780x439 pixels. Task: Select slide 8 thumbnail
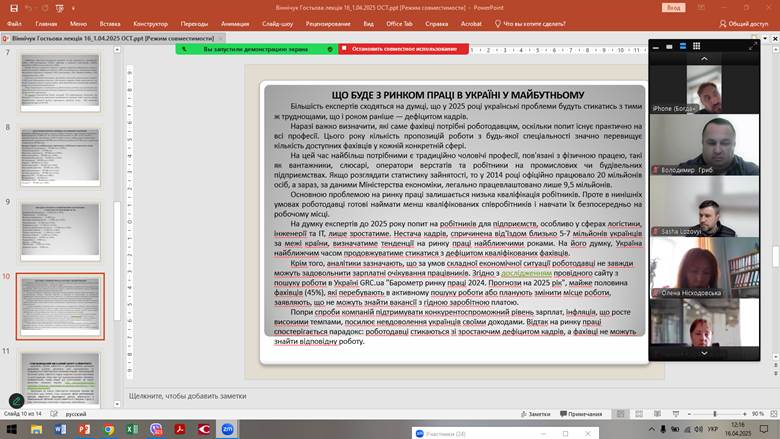(x=60, y=153)
